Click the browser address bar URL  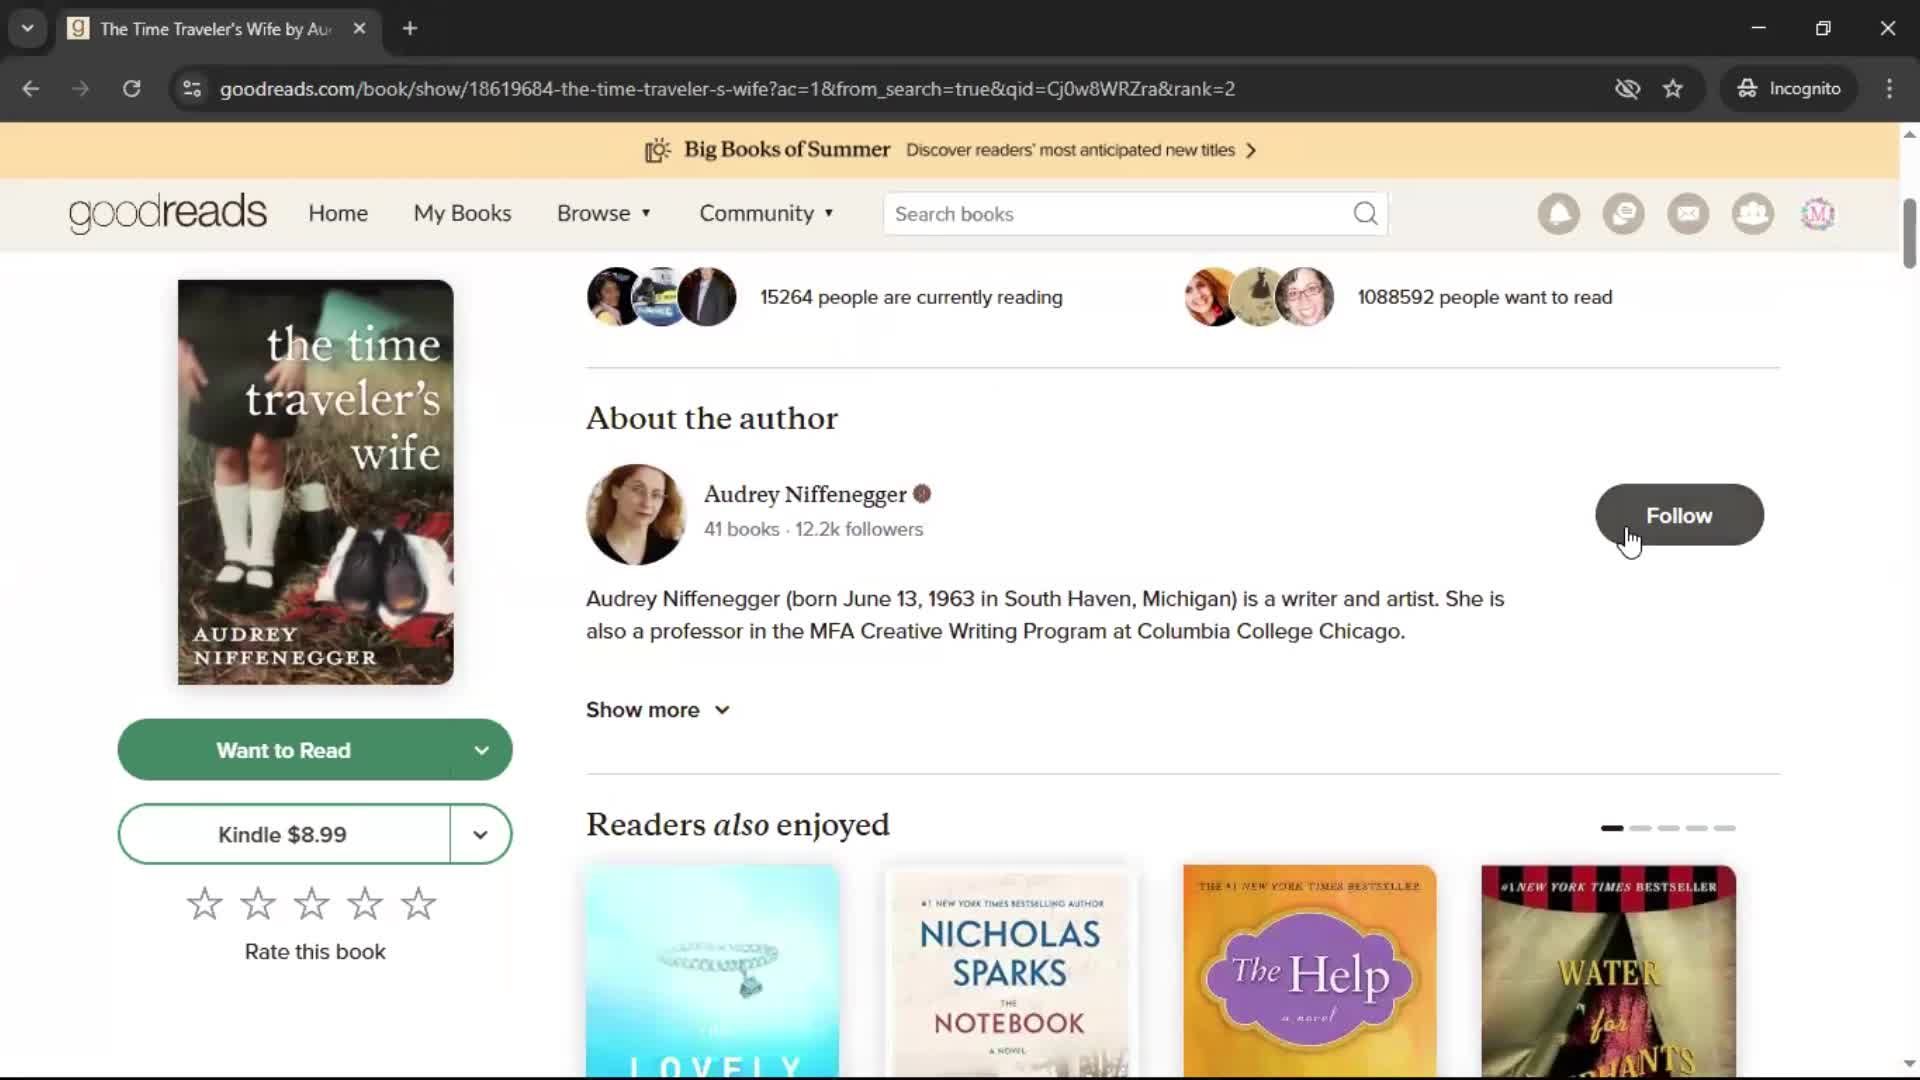727,89
